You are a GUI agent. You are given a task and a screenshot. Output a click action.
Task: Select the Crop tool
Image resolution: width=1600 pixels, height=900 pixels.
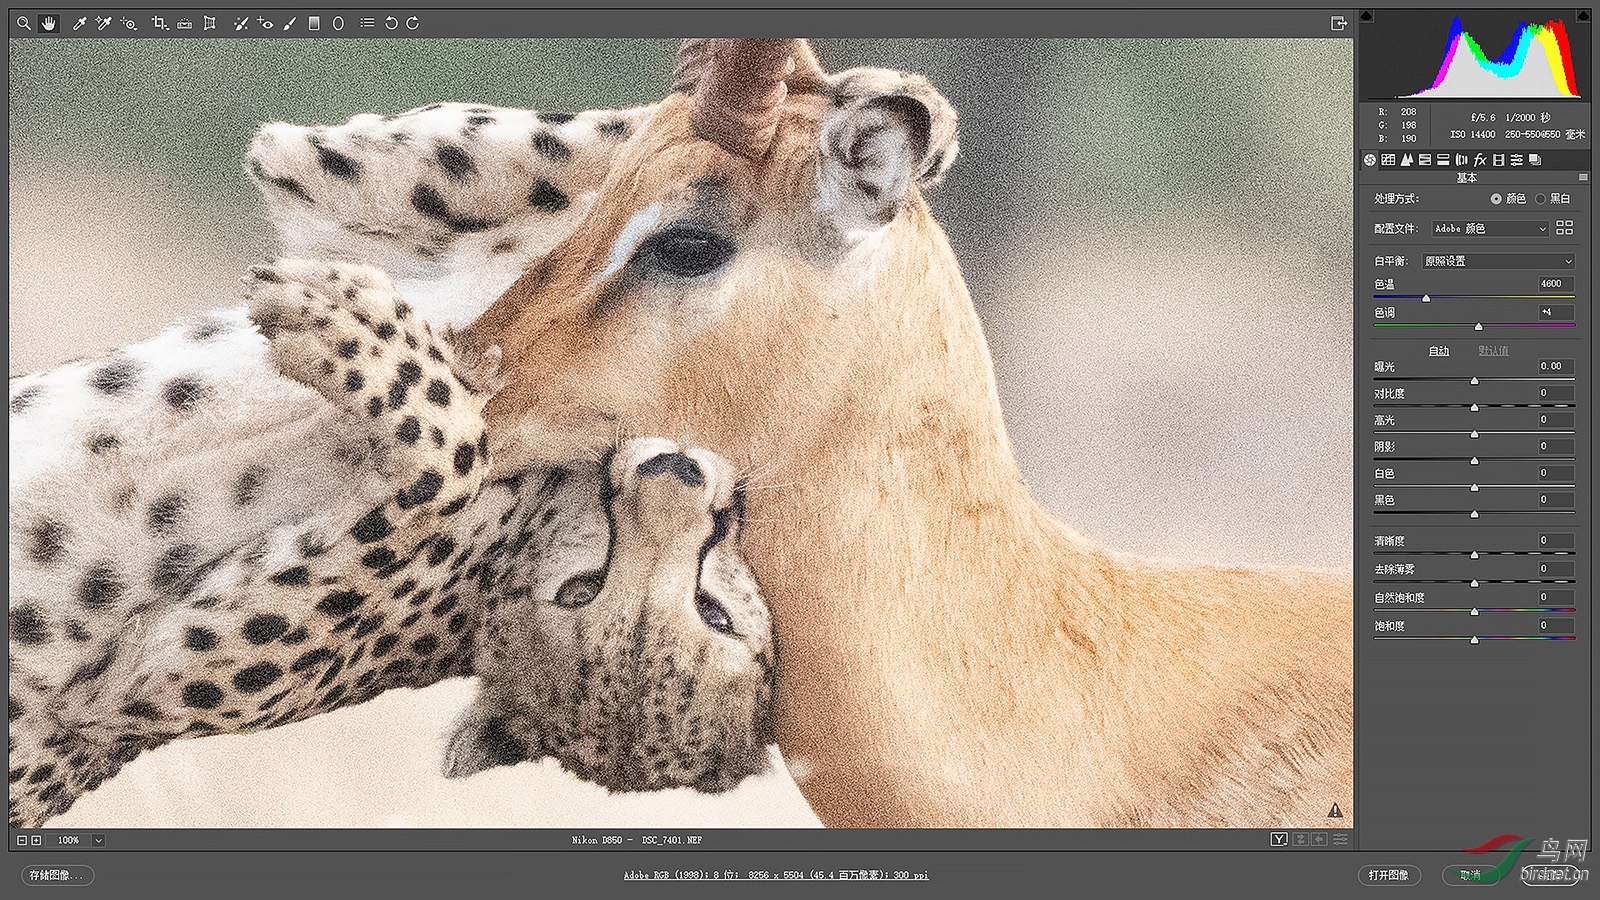pos(159,23)
